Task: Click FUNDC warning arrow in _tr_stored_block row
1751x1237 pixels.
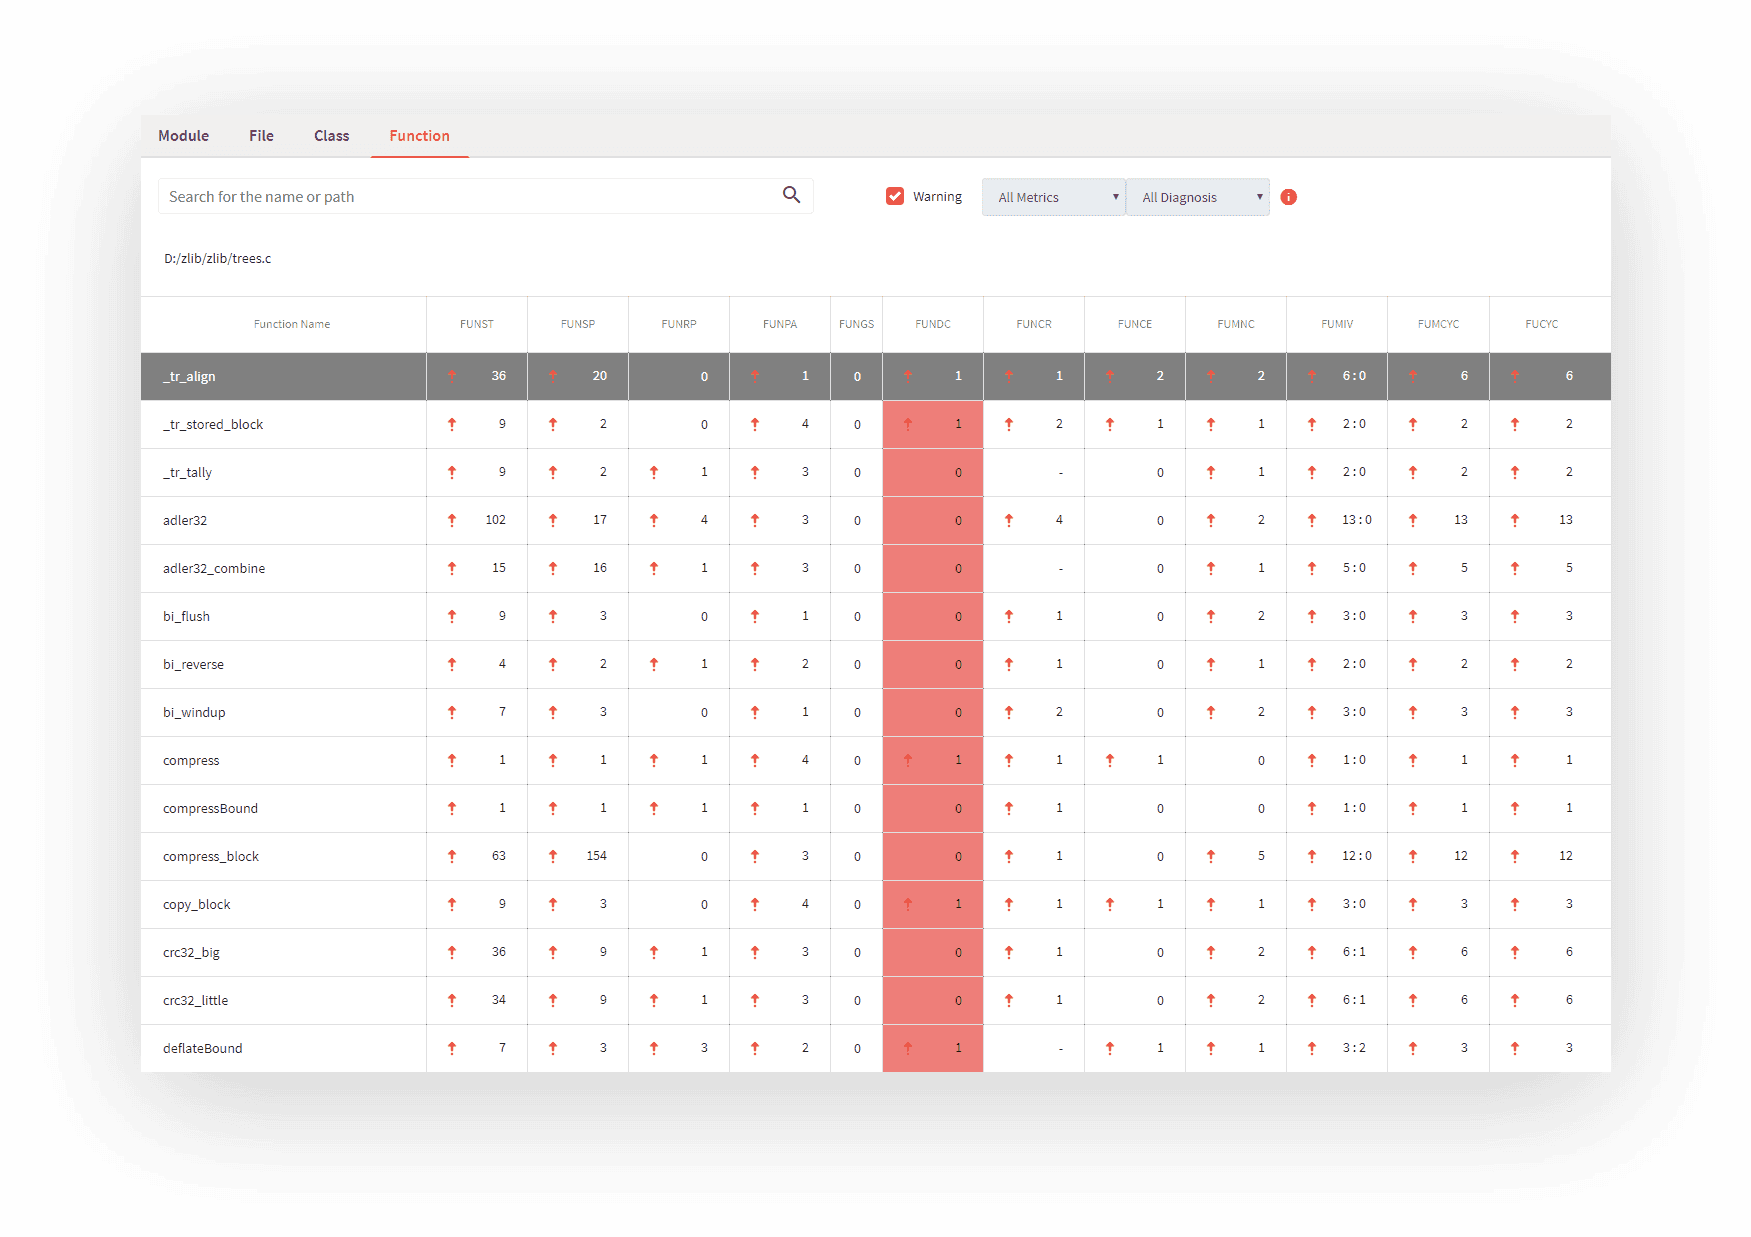Action: click(908, 424)
